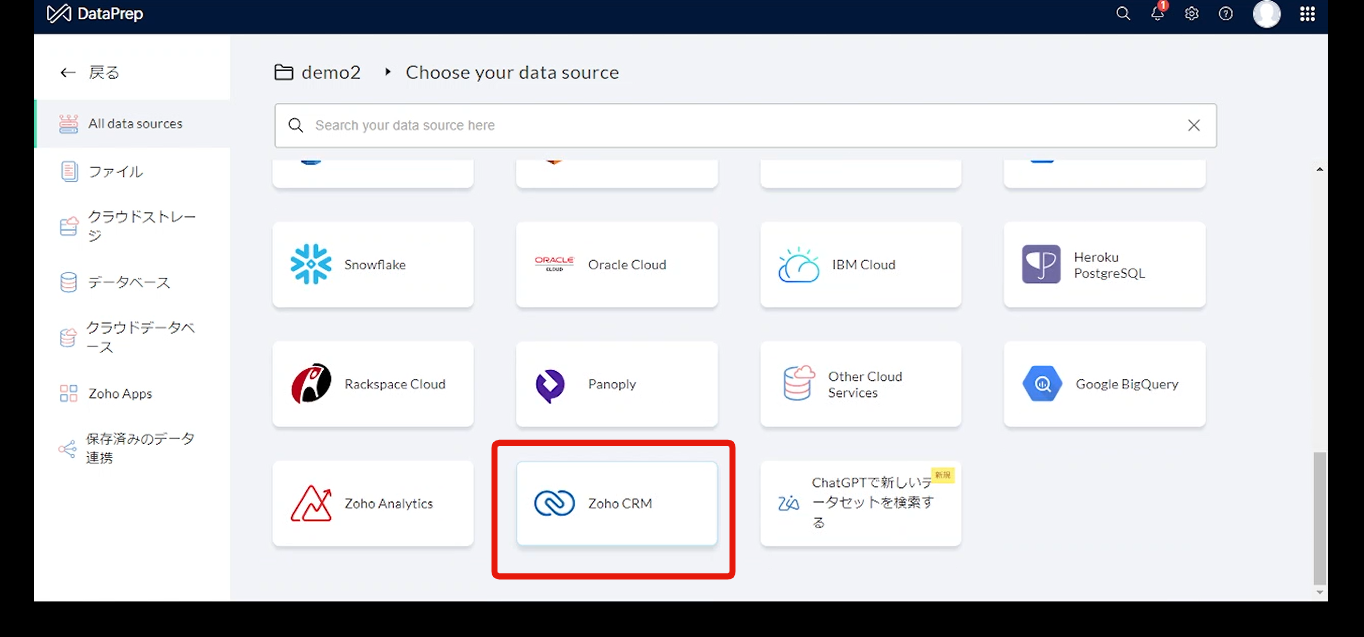Screen dimensions: 1364x637
Task: Click the search field magnifier icon
Action: (x=295, y=125)
